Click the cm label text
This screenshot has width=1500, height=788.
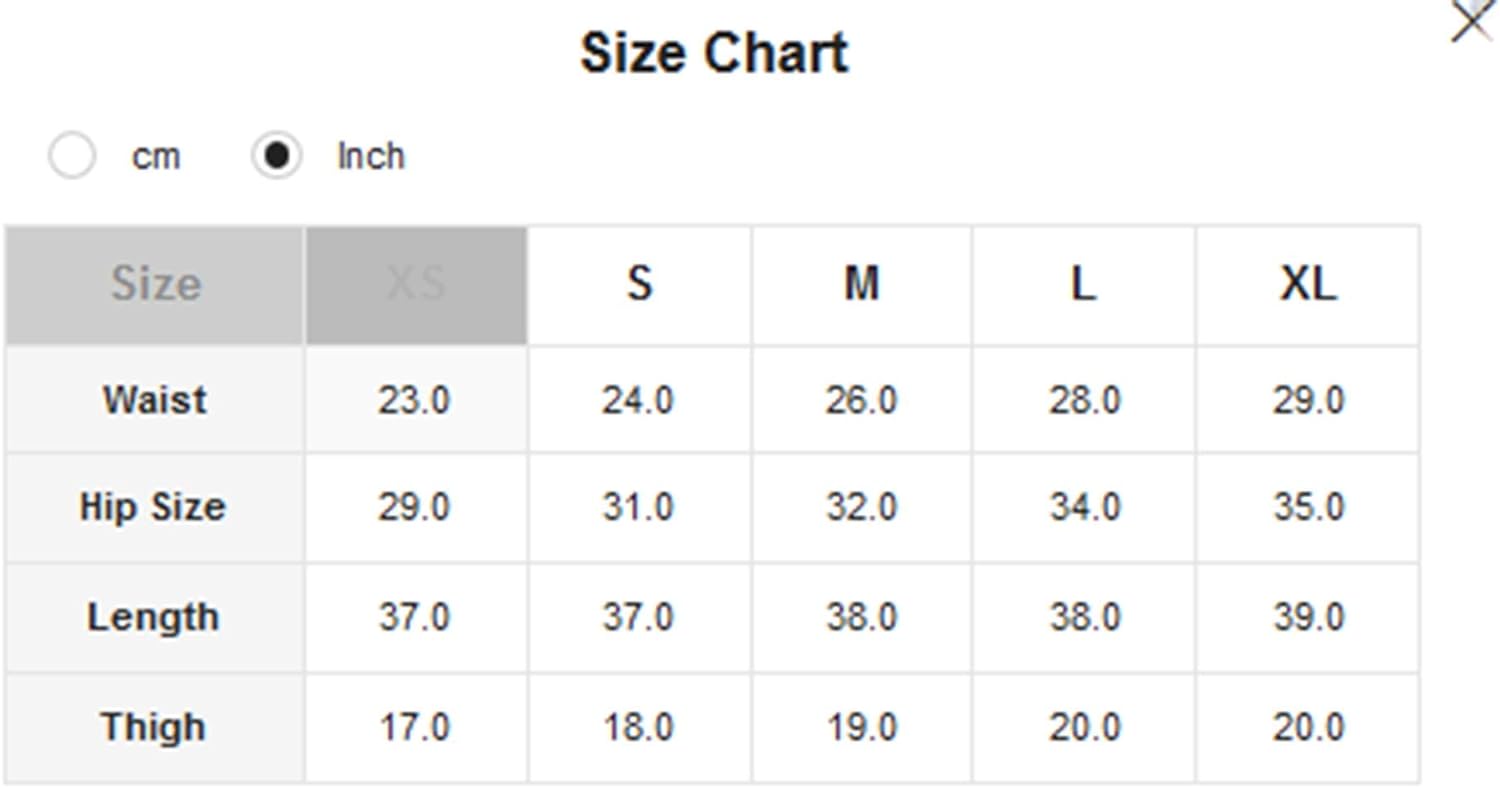[156, 157]
